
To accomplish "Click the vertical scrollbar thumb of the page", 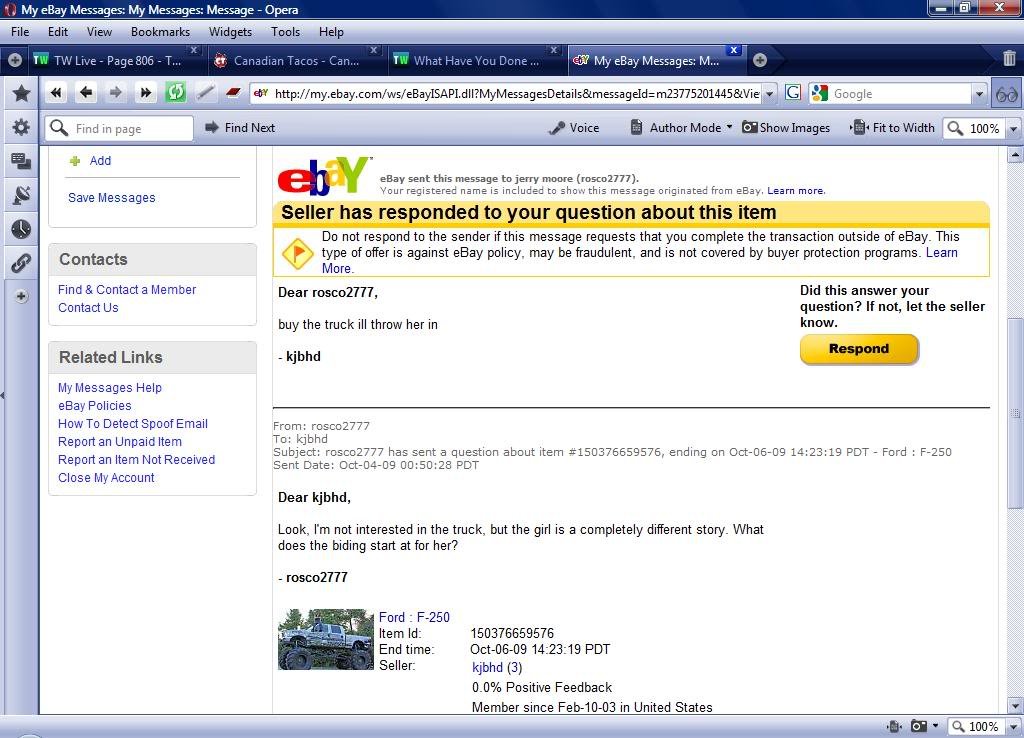I will click(x=1014, y=411).
